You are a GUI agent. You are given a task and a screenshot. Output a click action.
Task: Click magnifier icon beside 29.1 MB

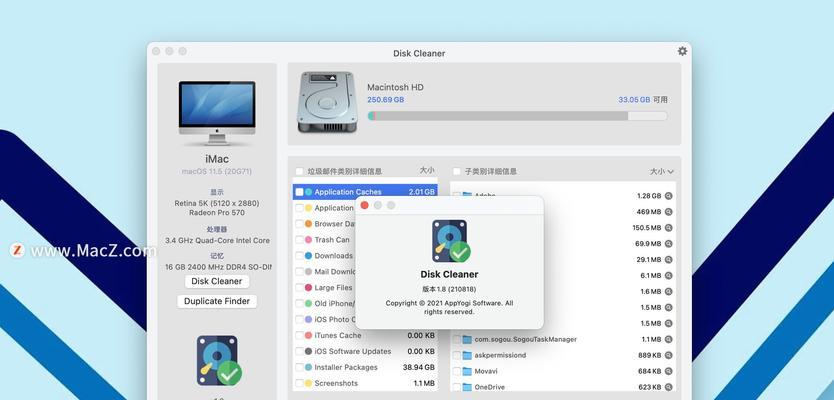668,260
